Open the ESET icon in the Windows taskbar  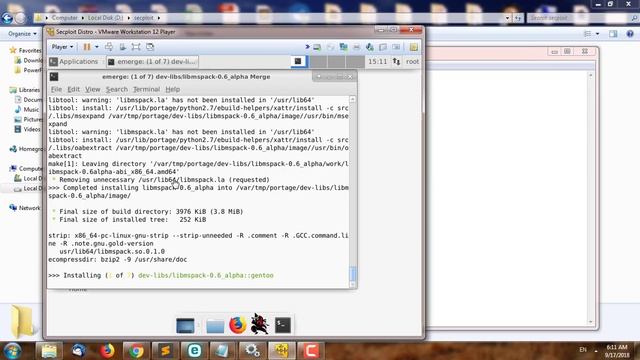coord(194,351)
